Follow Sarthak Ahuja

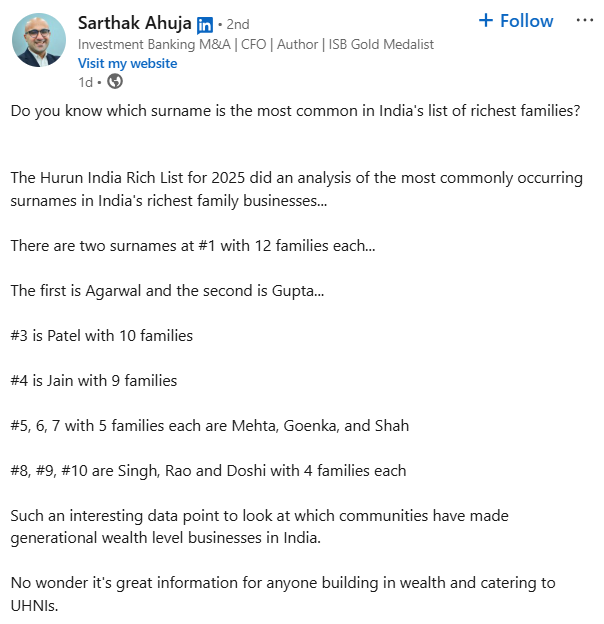(x=516, y=21)
